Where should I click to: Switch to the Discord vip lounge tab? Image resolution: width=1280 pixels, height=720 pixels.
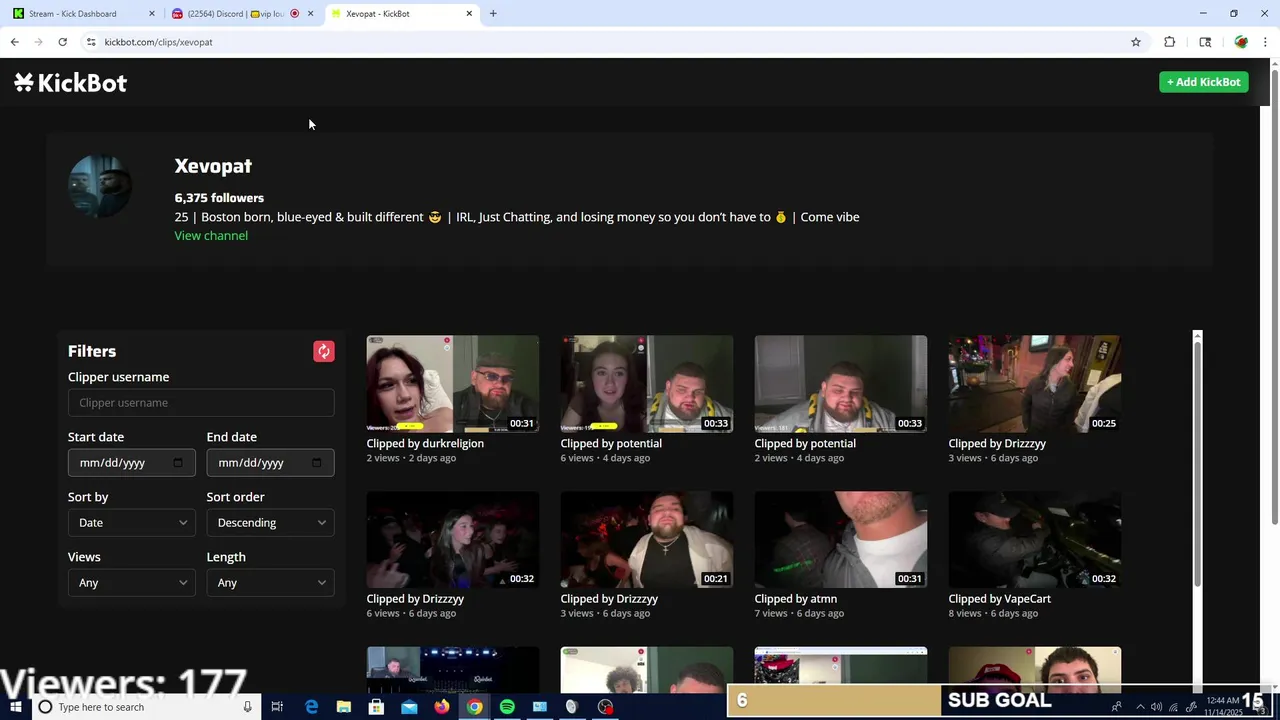[x=240, y=14]
